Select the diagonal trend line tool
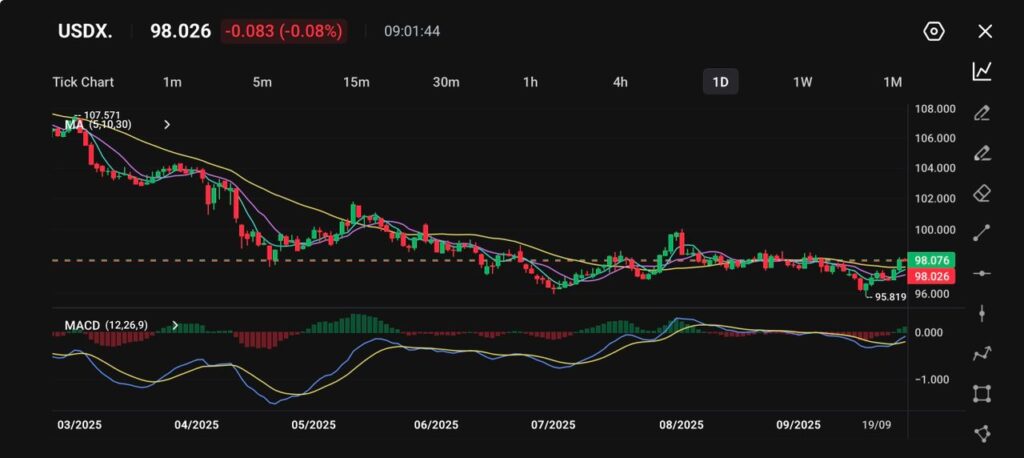1024x458 pixels. coord(982,232)
